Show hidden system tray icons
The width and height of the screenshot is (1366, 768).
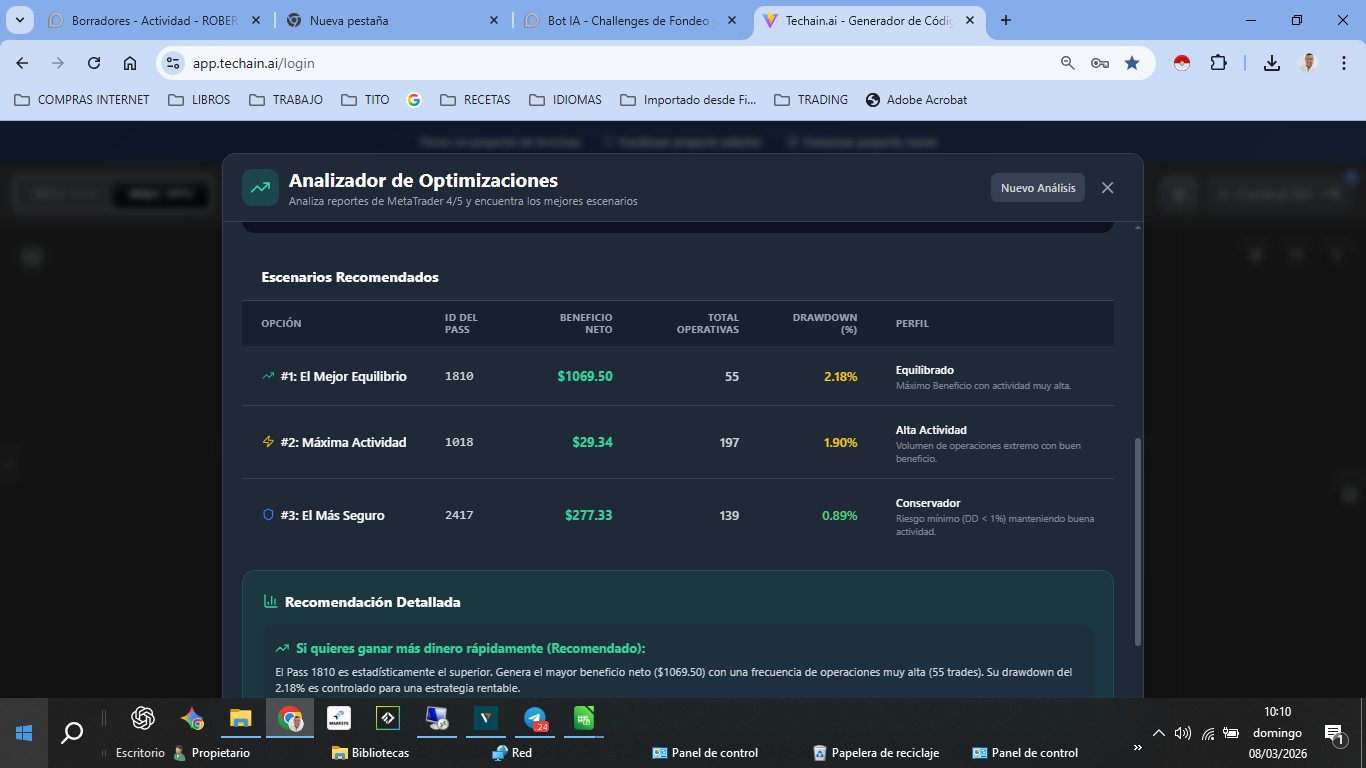1159,733
